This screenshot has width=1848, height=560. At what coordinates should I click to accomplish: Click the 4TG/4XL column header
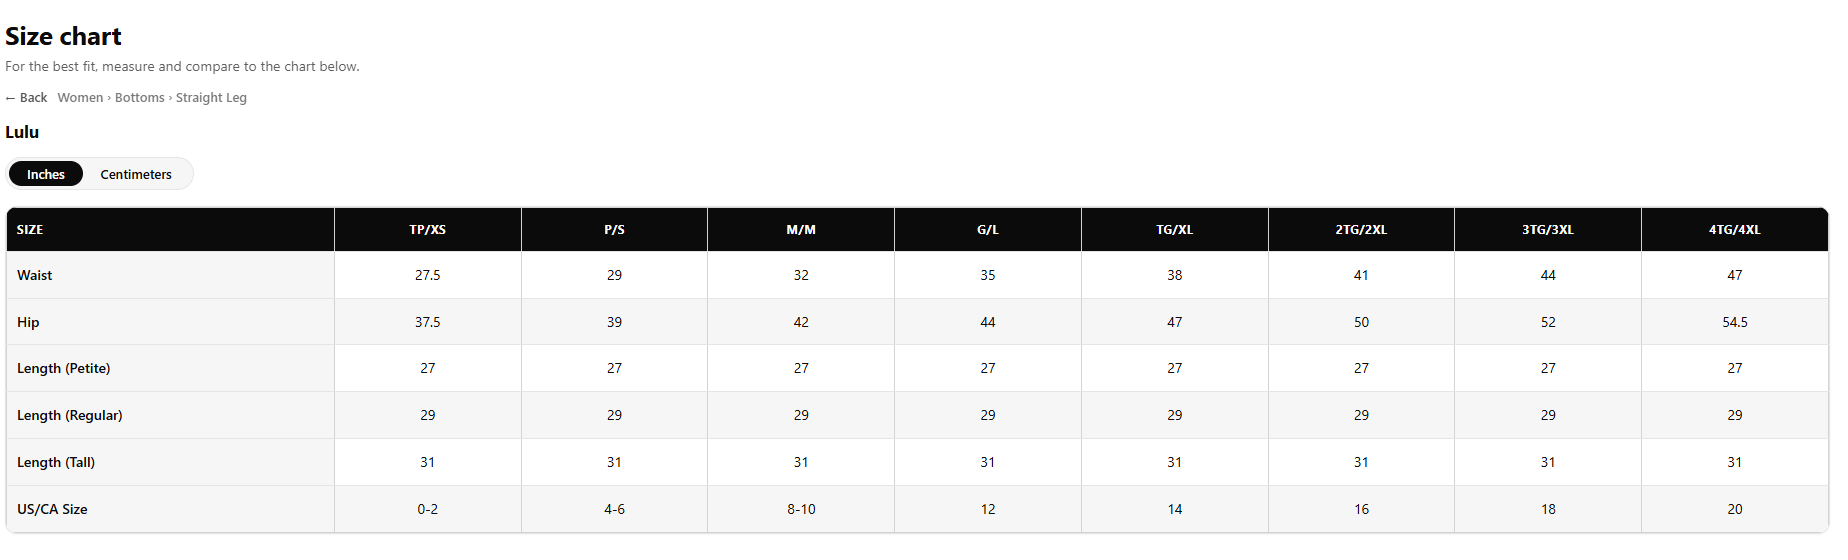(x=1735, y=230)
